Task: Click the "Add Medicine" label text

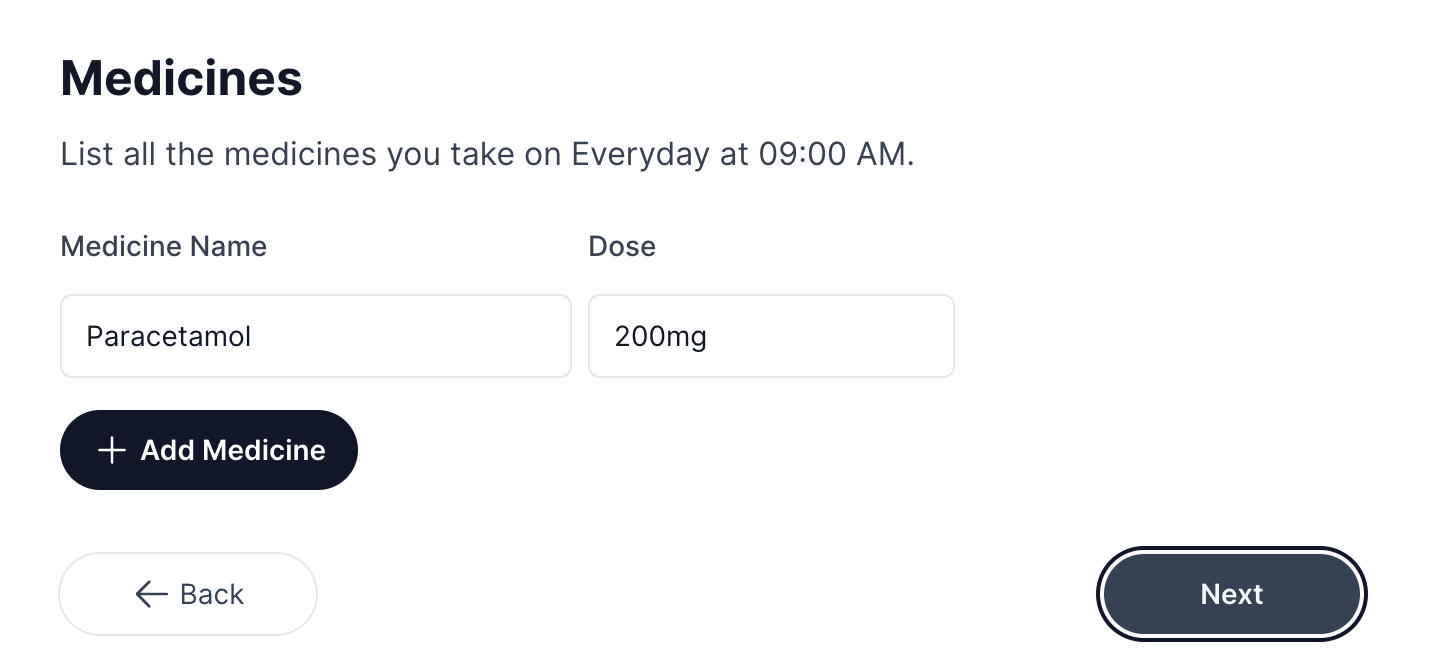Action: (x=233, y=450)
